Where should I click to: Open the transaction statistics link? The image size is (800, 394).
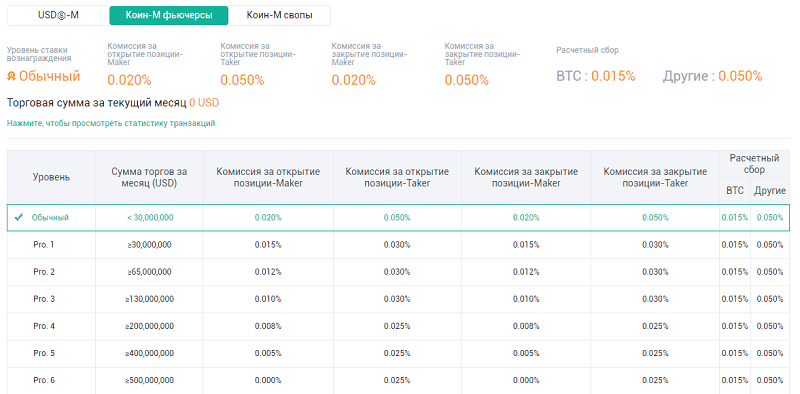pyautogui.click(x=111, y=123)
